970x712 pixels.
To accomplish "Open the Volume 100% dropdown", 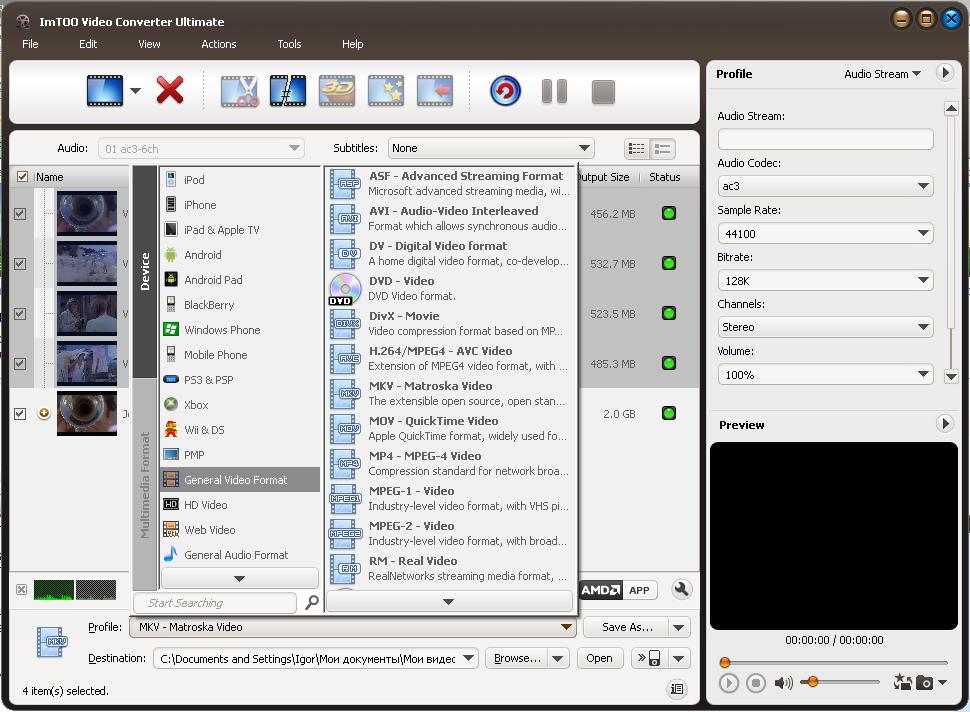I will point(825,375).
